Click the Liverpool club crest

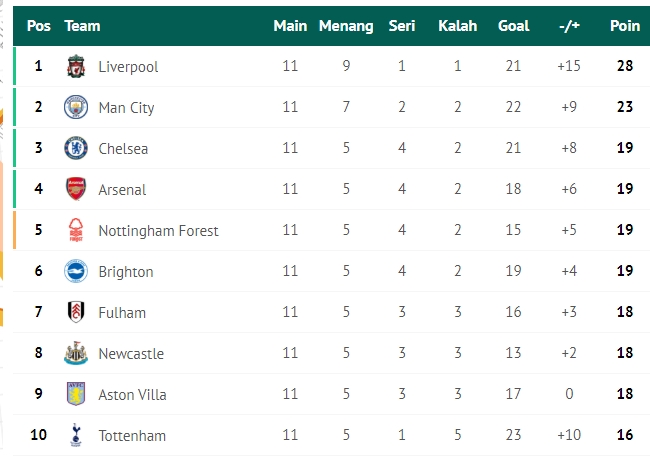76,66
